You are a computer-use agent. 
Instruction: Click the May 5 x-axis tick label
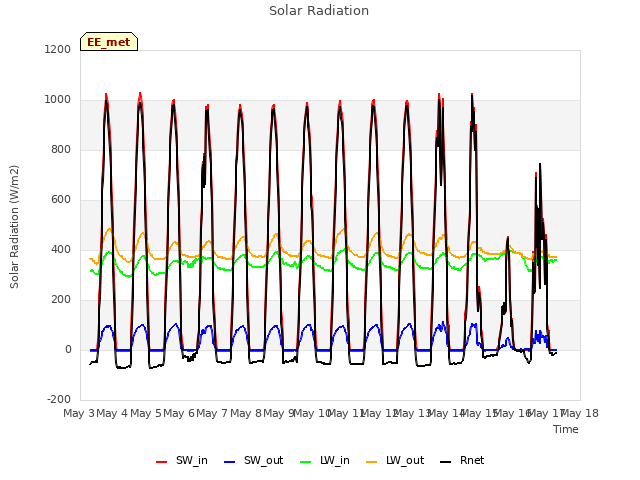(x=146, y=413)
